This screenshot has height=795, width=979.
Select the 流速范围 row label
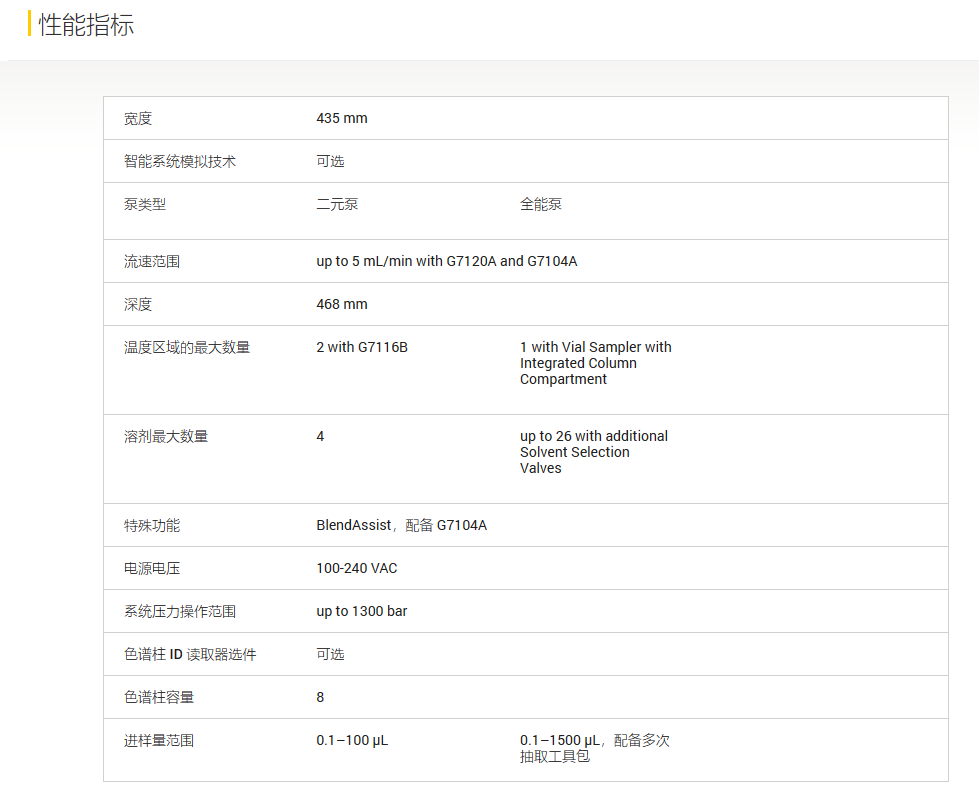coord(152,261)
